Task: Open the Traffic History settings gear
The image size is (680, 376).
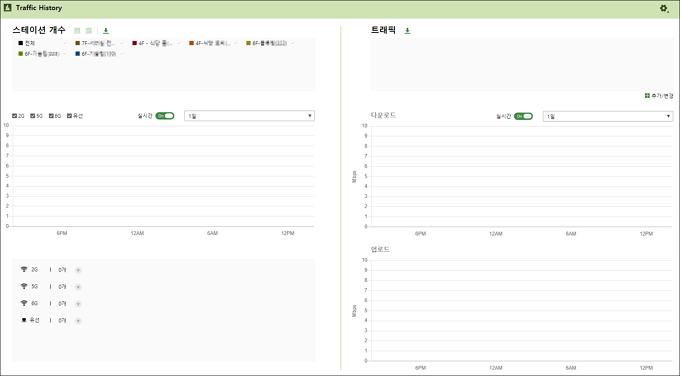Action: click(664, 8)
